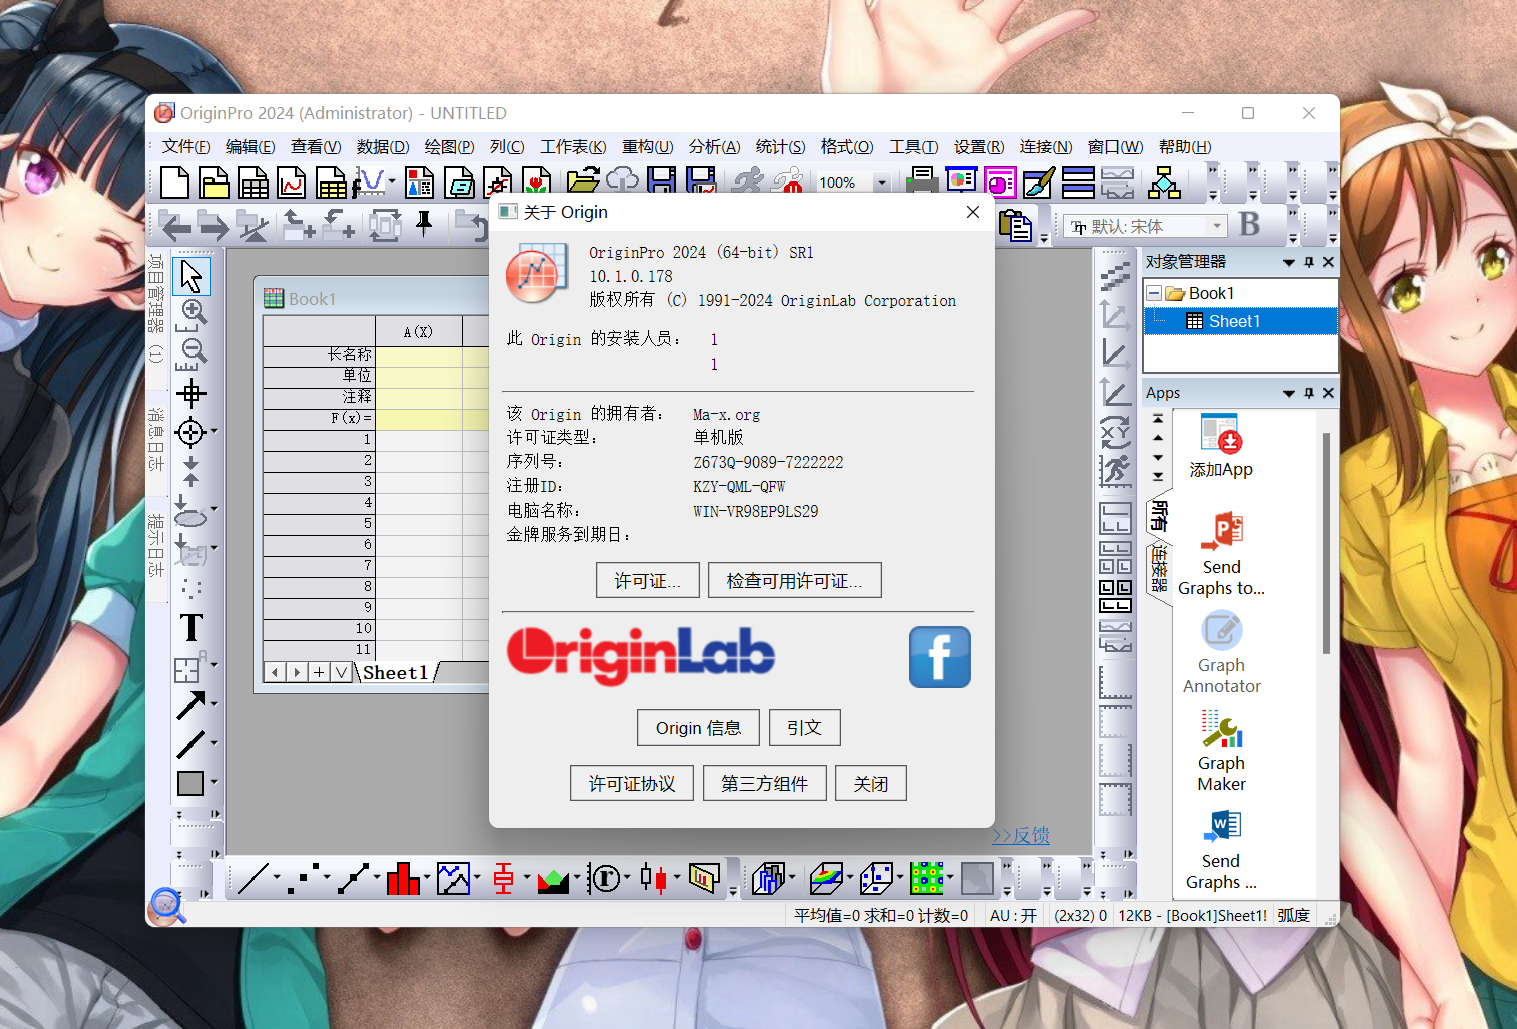Viewport: 1517px width, 1029px height.
Task: Open the 绘图(P) menu
Action: point(450,147)
